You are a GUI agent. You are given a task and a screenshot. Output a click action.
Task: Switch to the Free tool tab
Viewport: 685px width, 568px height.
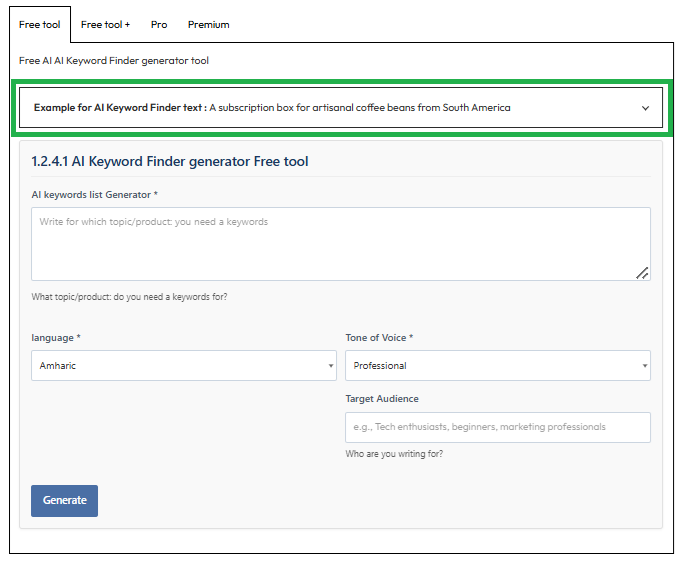(x=40, y=24)
